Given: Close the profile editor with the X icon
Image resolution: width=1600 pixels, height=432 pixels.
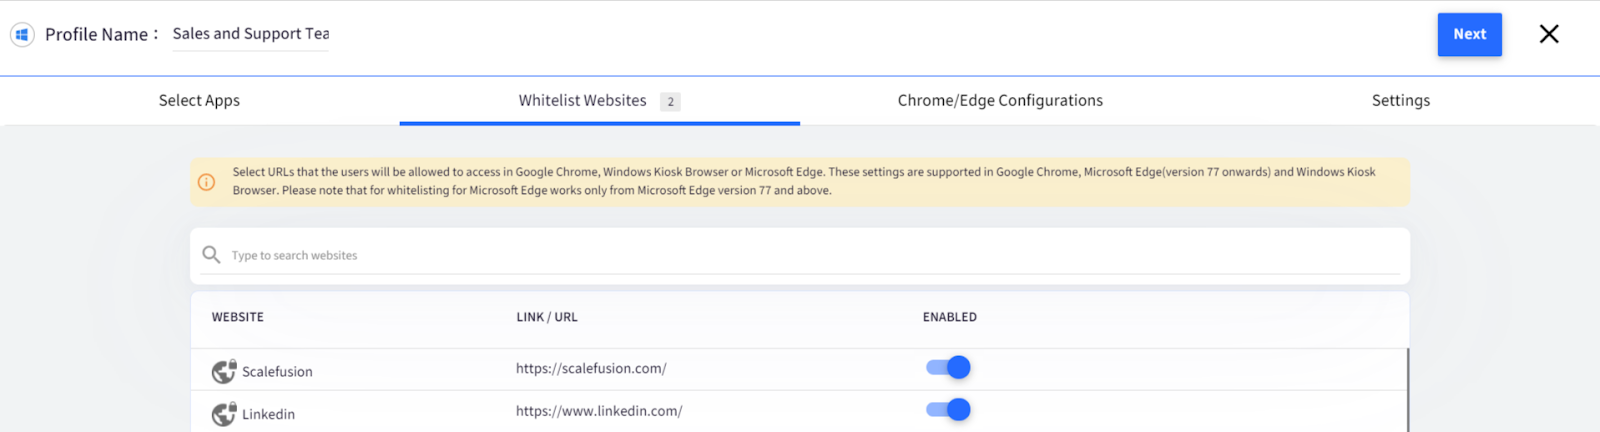Looking at the screenshot, I should [x=1549, y=34].
